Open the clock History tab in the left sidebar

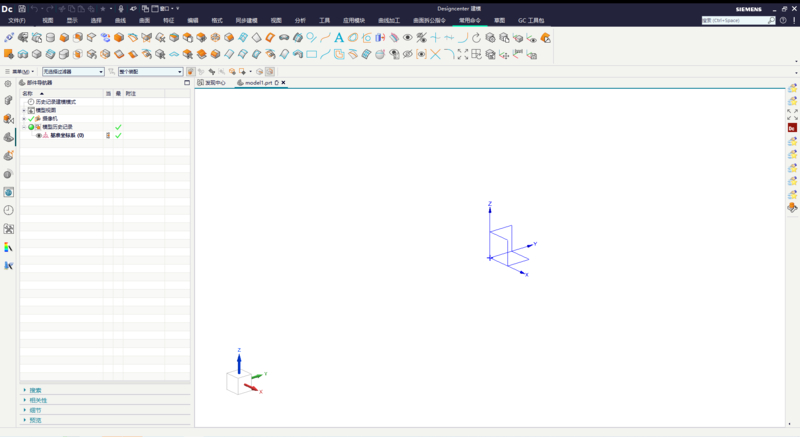coord(9,210)
